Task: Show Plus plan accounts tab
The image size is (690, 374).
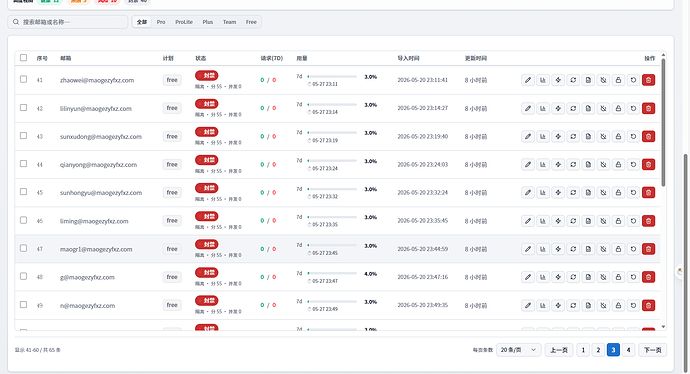Action: pos(208,22)
